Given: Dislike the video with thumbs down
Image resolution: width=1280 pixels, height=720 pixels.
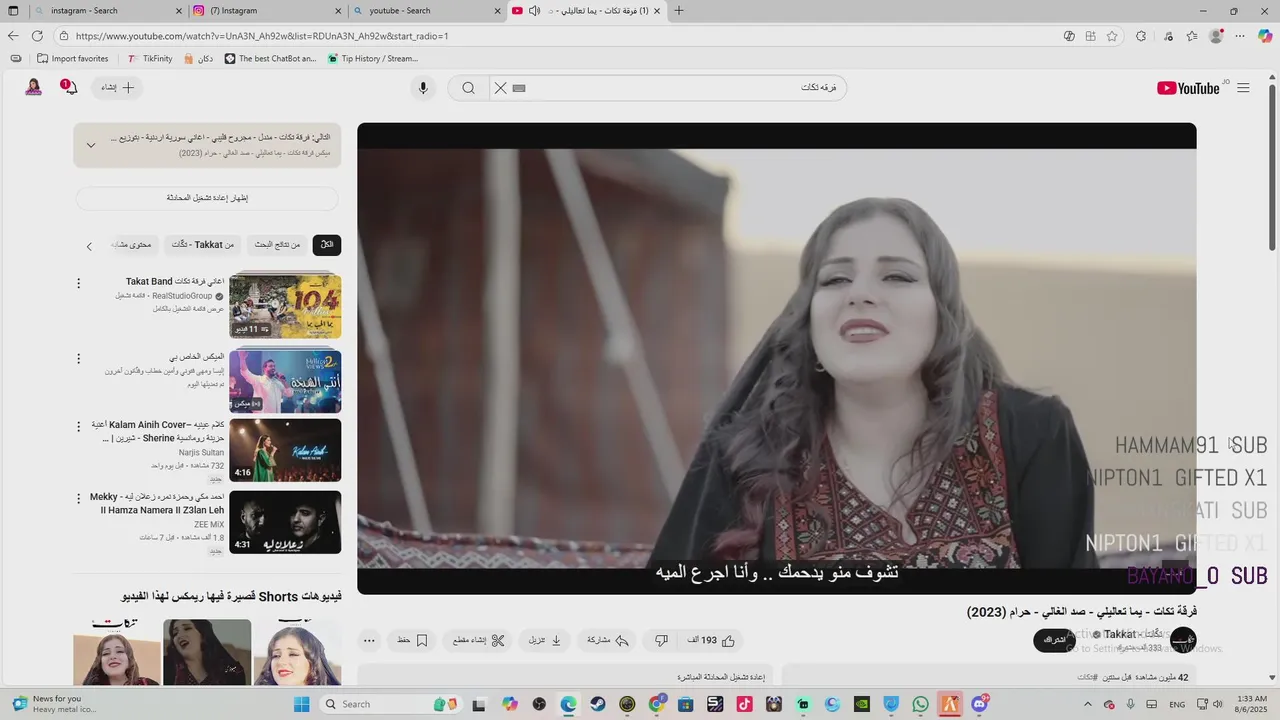Looking at the screenshot, I should [x=661, y=640].
